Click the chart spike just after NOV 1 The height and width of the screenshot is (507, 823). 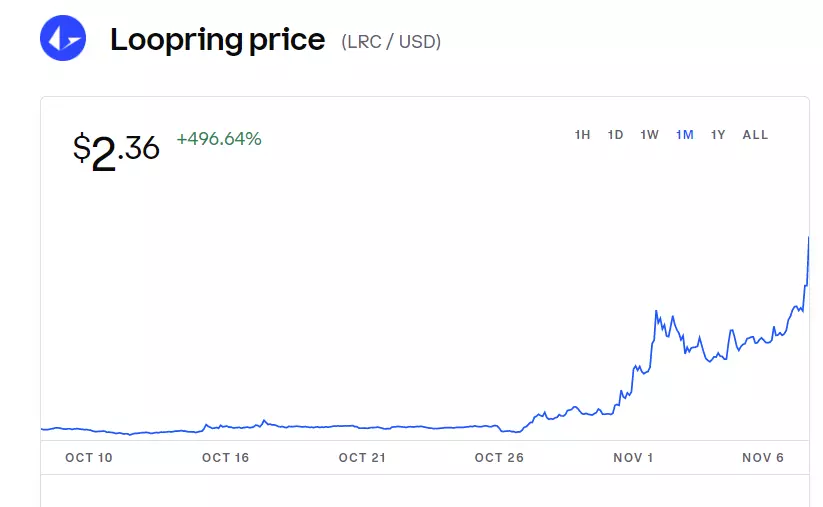coord(656,312)
